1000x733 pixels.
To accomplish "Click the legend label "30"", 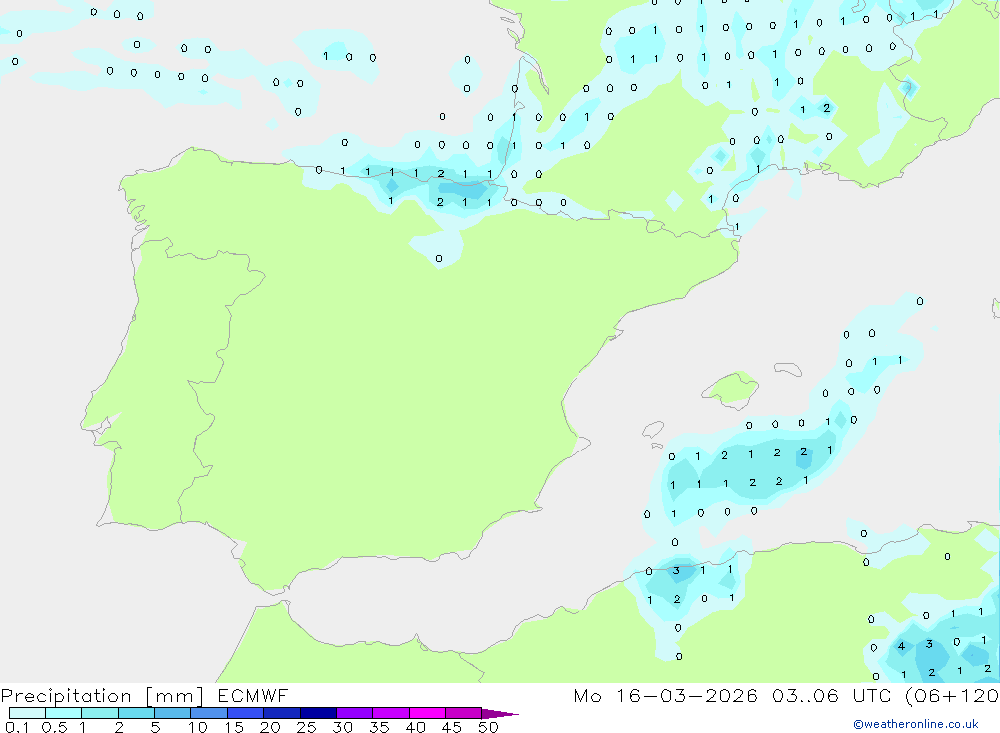I will tap(343, 727).
